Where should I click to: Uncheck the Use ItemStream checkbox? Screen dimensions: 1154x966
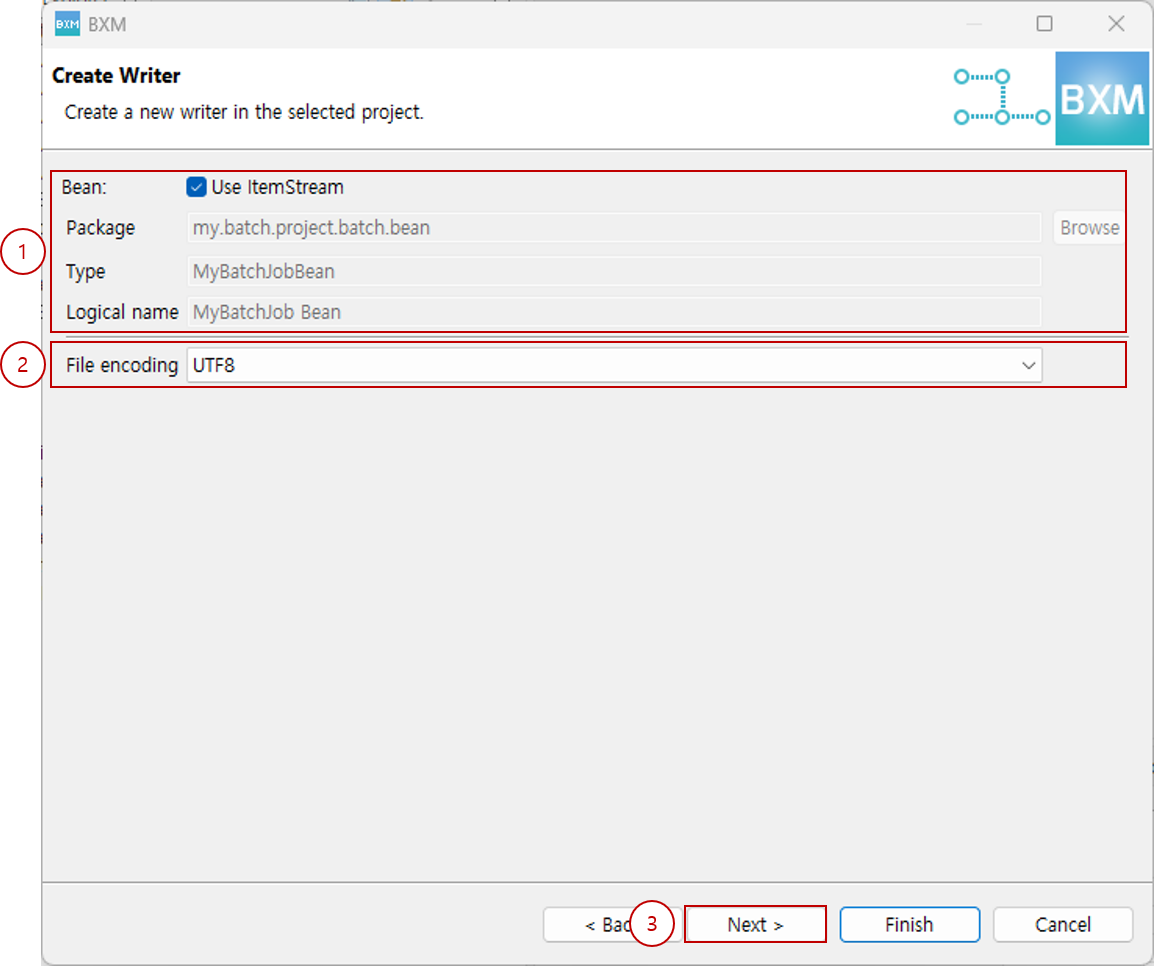point(198,187)
